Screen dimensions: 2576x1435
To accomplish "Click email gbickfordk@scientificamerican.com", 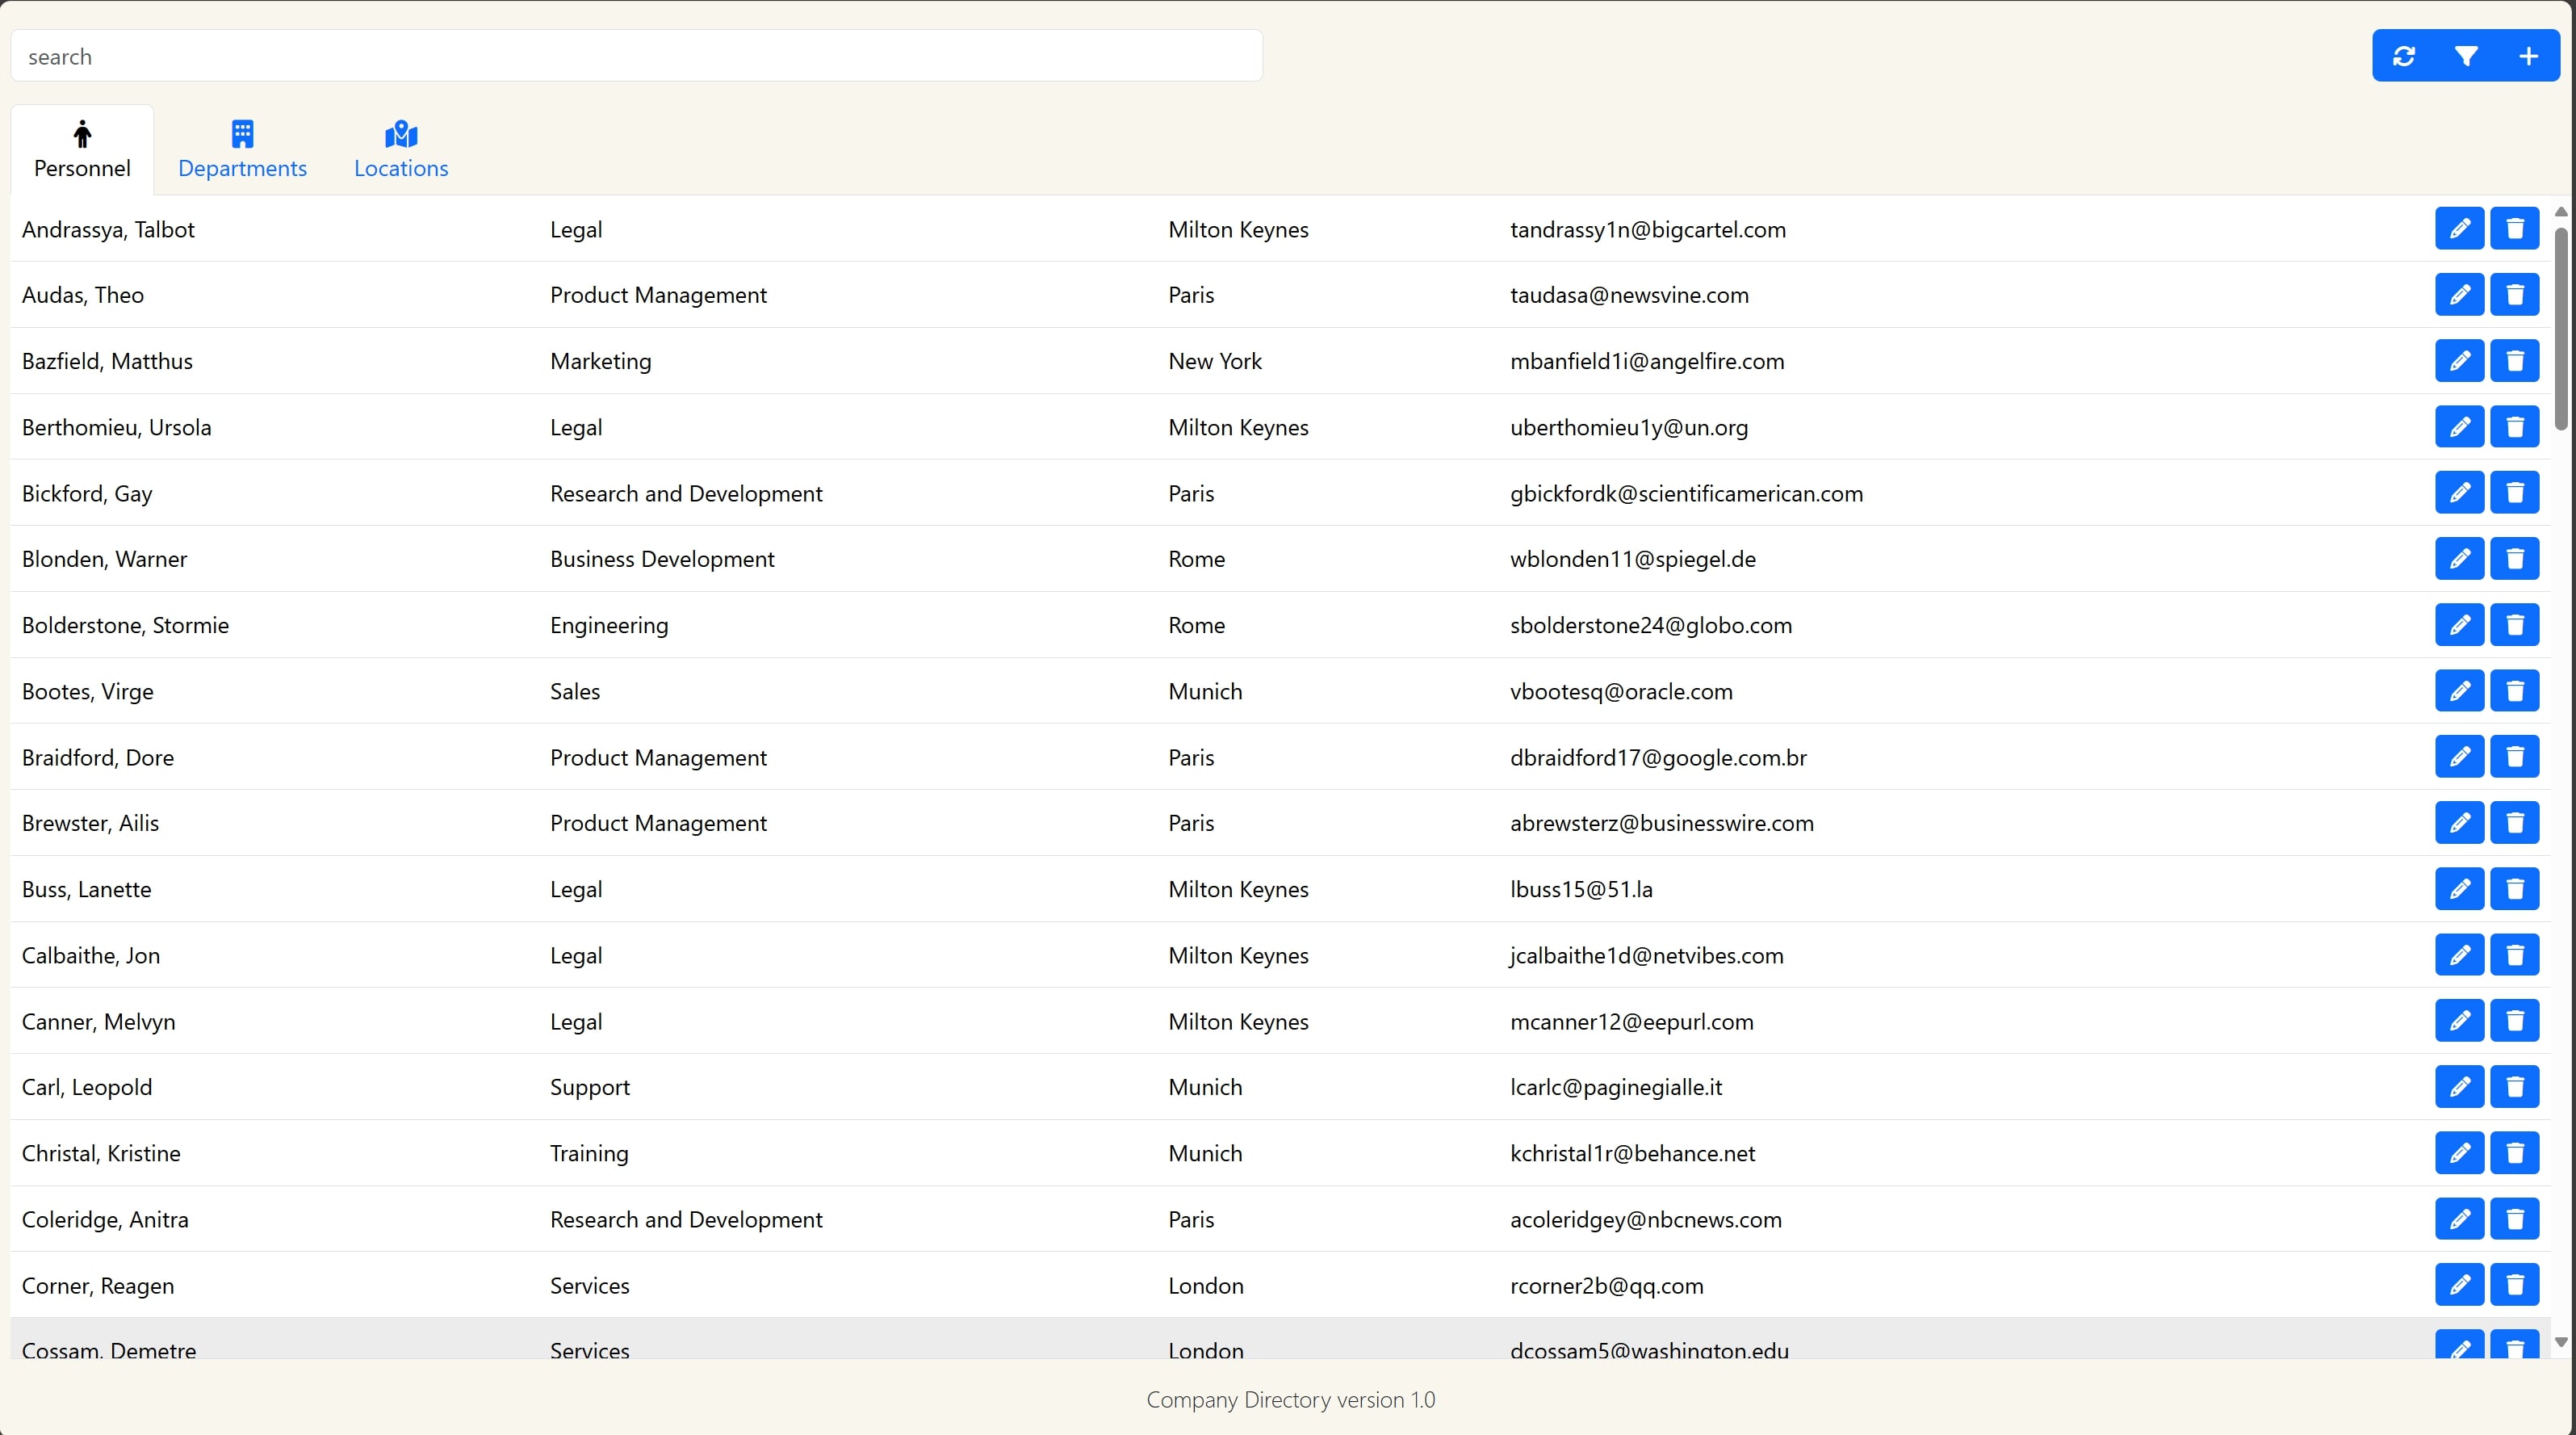I will point(1686,493).
